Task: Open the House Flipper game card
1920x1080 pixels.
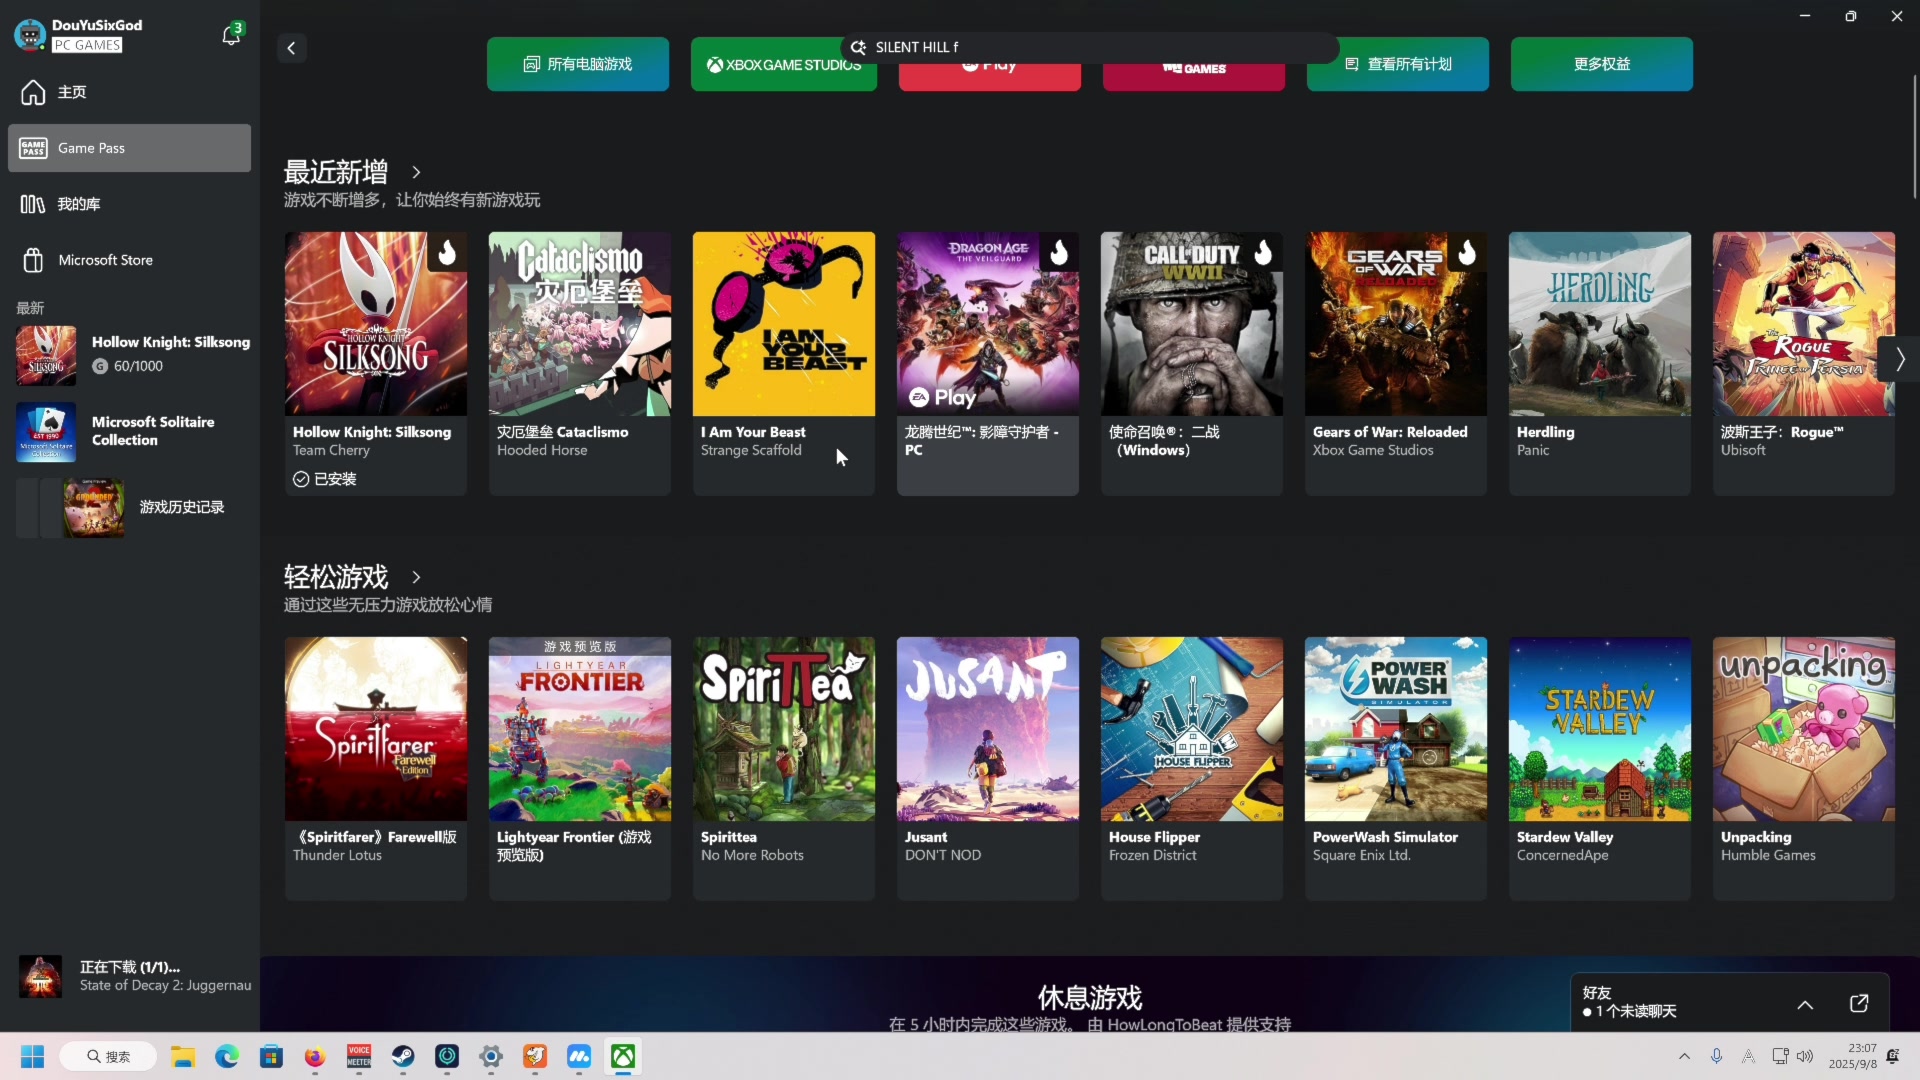Action: [x=1192, y=768]
